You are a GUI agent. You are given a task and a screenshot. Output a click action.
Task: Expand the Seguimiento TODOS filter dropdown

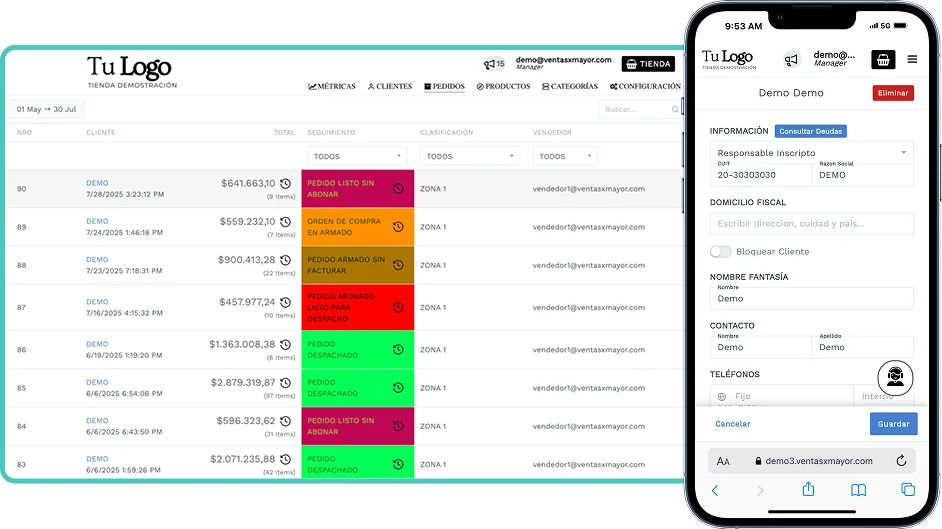pos(358,156)
